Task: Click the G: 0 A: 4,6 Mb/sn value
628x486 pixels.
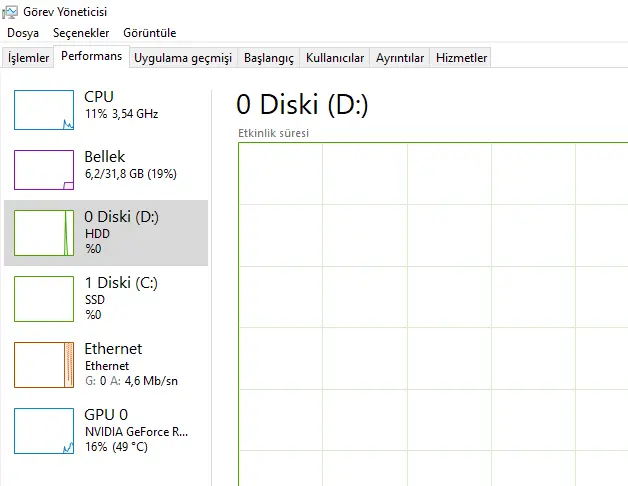Action: [x=131, y=381]
